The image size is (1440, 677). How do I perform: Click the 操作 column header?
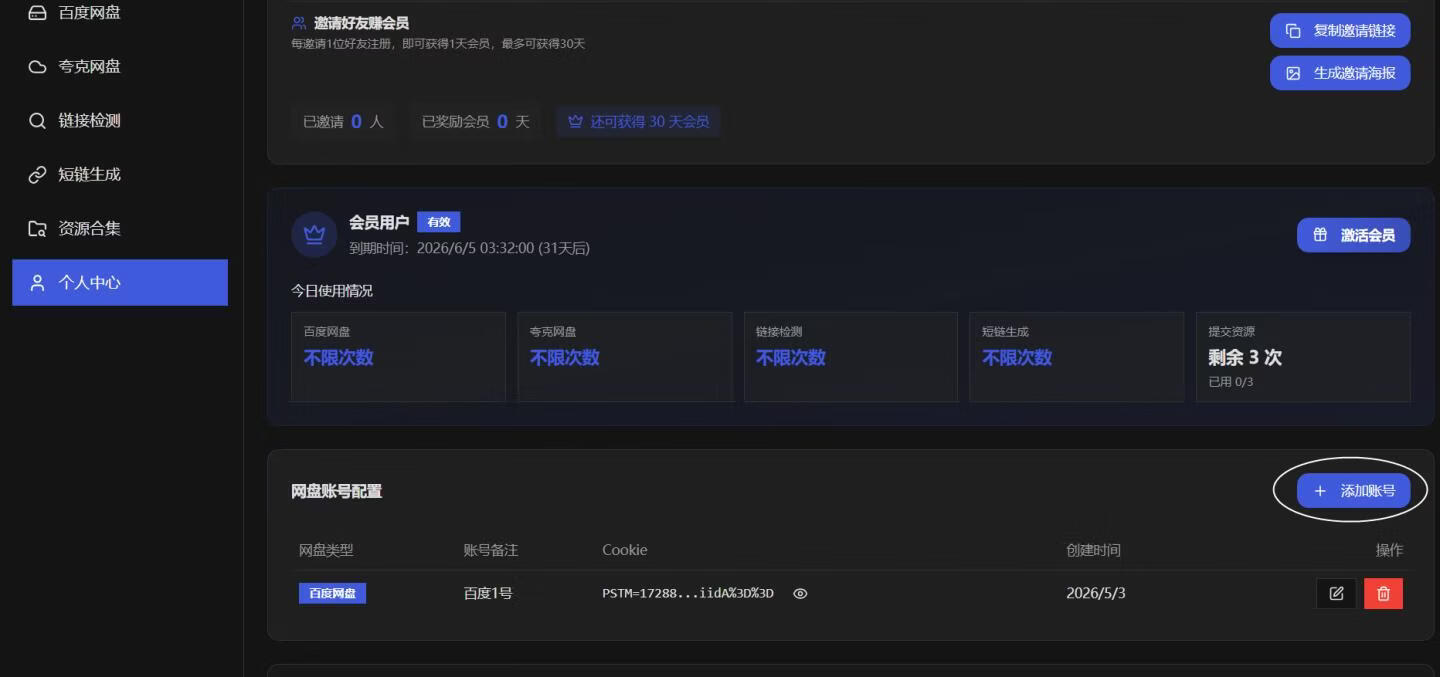pos(1389,550)
